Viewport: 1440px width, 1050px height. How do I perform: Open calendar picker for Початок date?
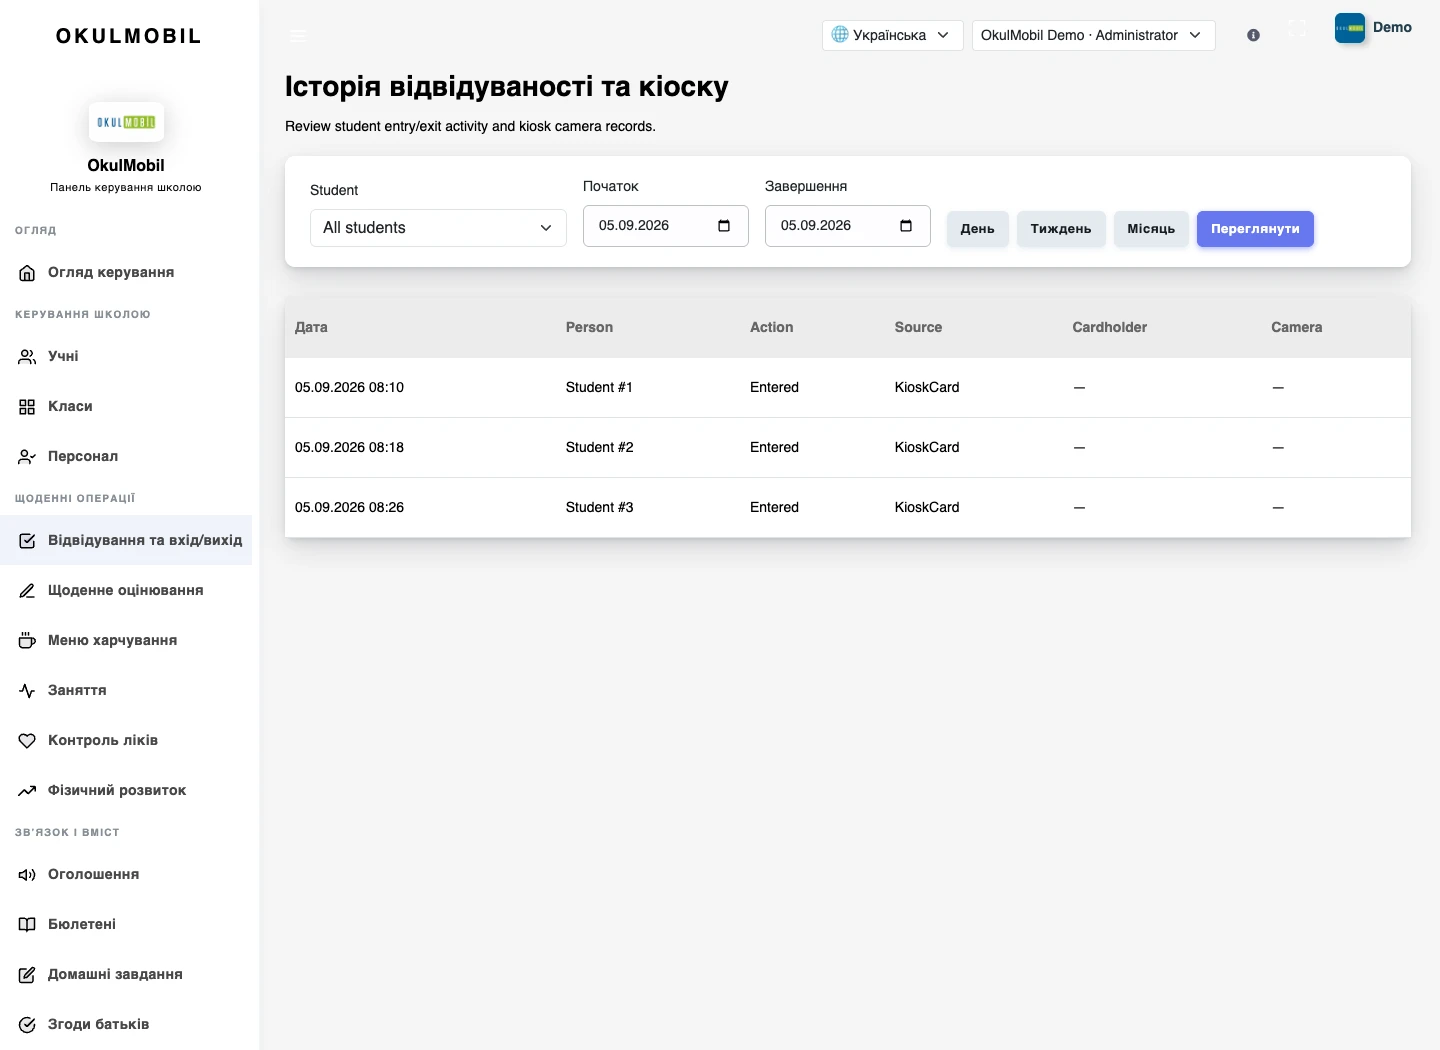coord(724,226)
